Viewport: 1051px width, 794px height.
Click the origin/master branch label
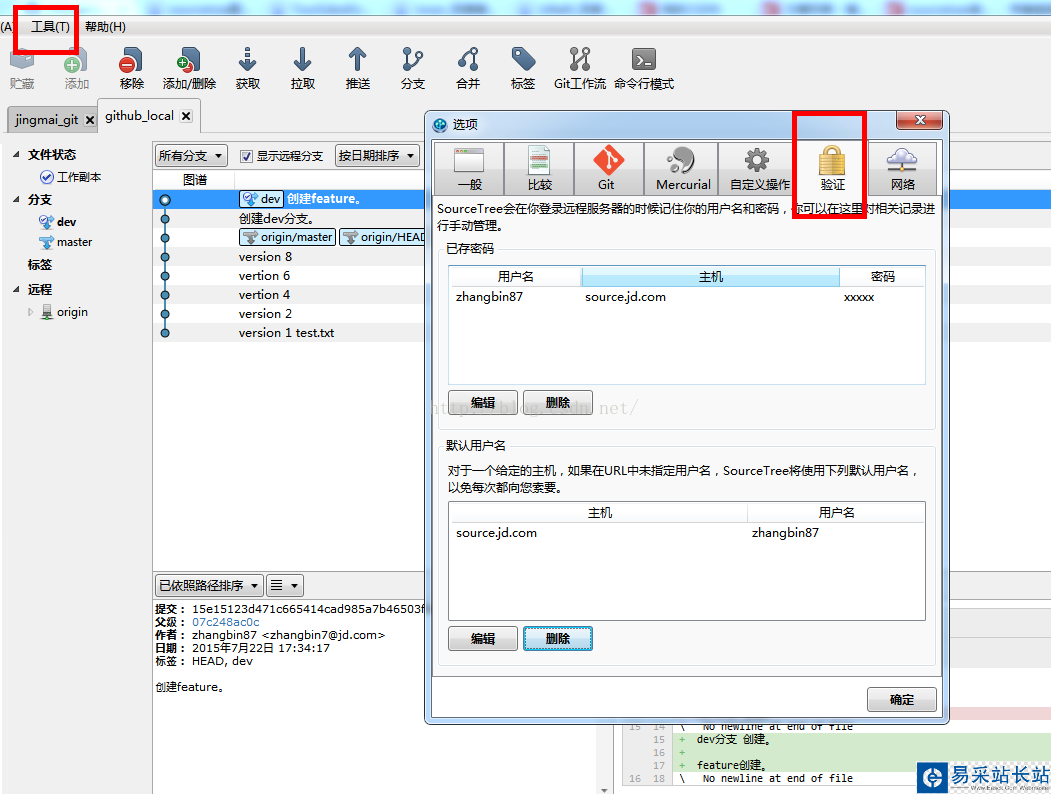point(288,237)
